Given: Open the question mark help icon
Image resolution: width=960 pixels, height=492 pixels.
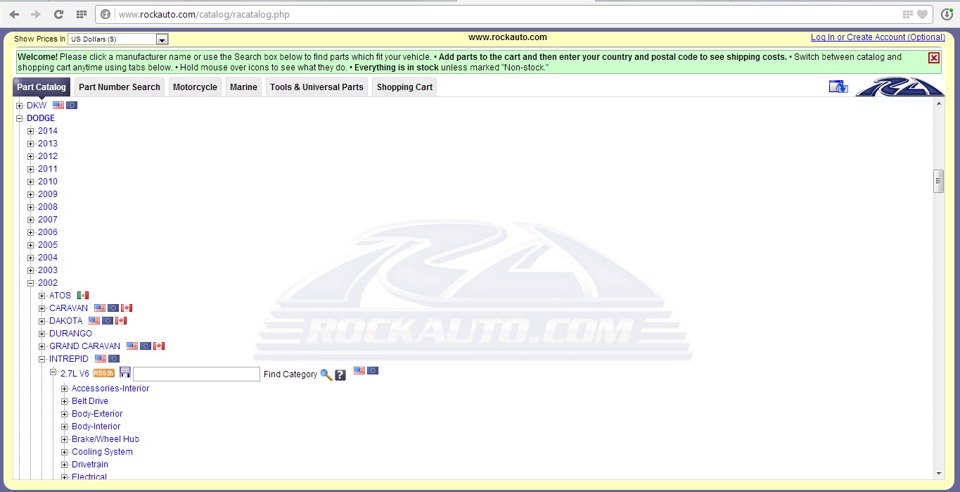Looking at the screenshot, I should 340,375.
